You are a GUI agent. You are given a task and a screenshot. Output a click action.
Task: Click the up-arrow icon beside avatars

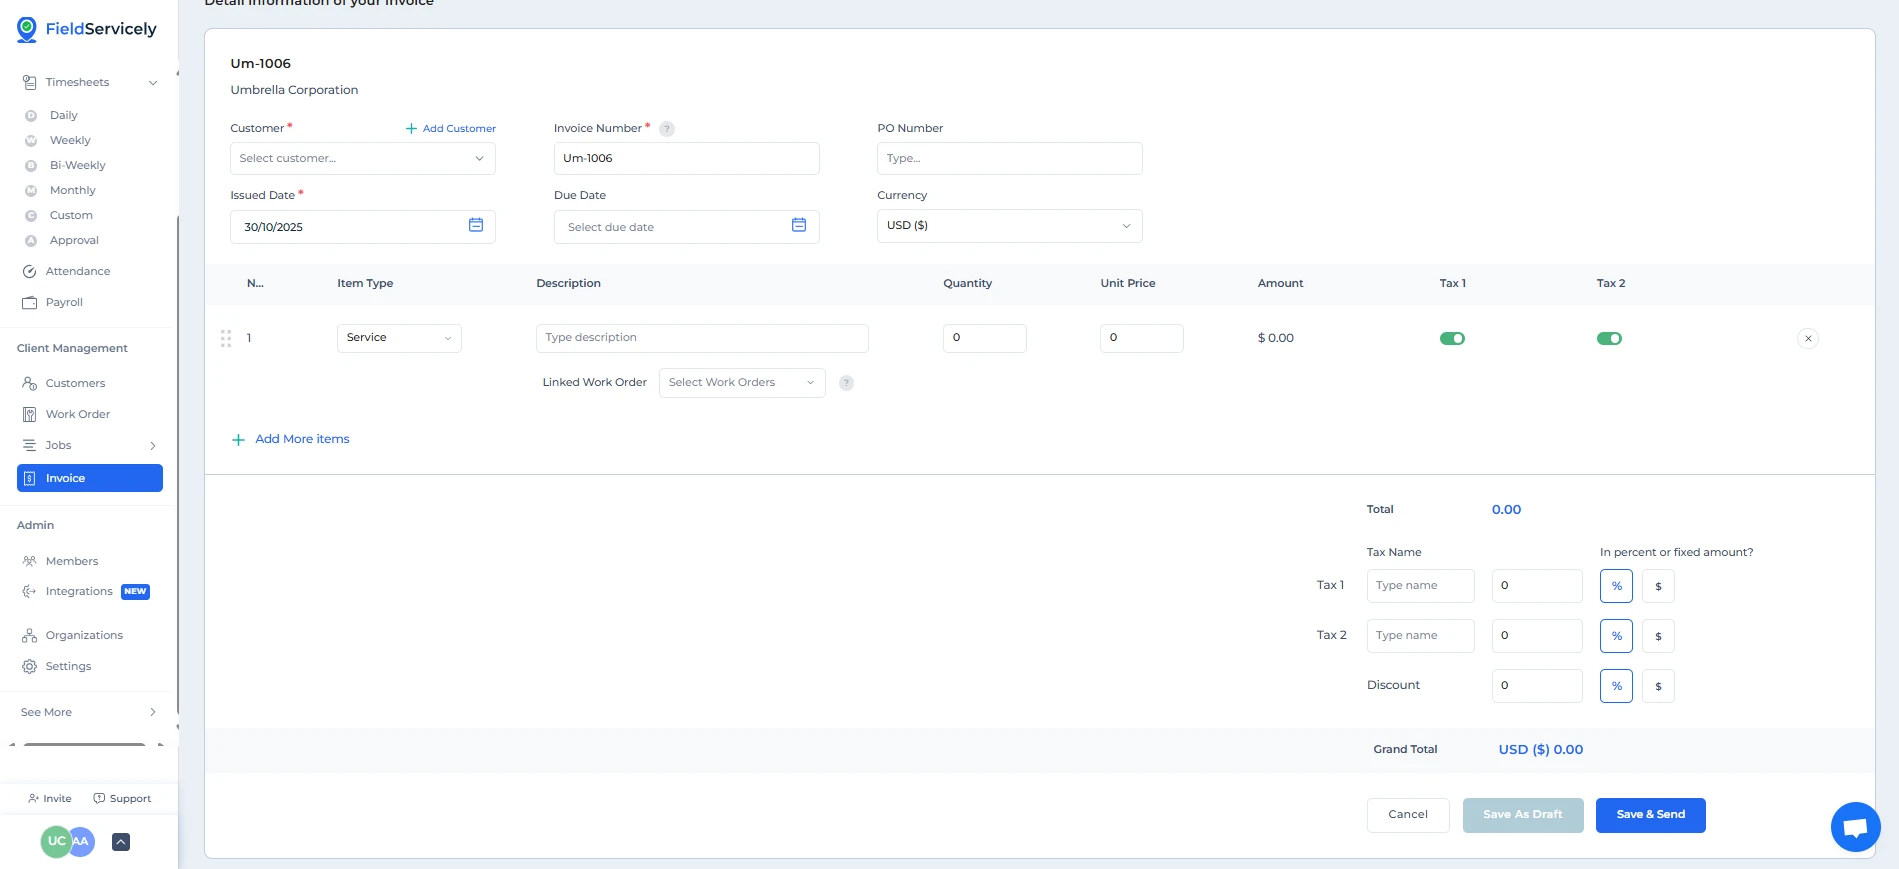tap(121, 842)
